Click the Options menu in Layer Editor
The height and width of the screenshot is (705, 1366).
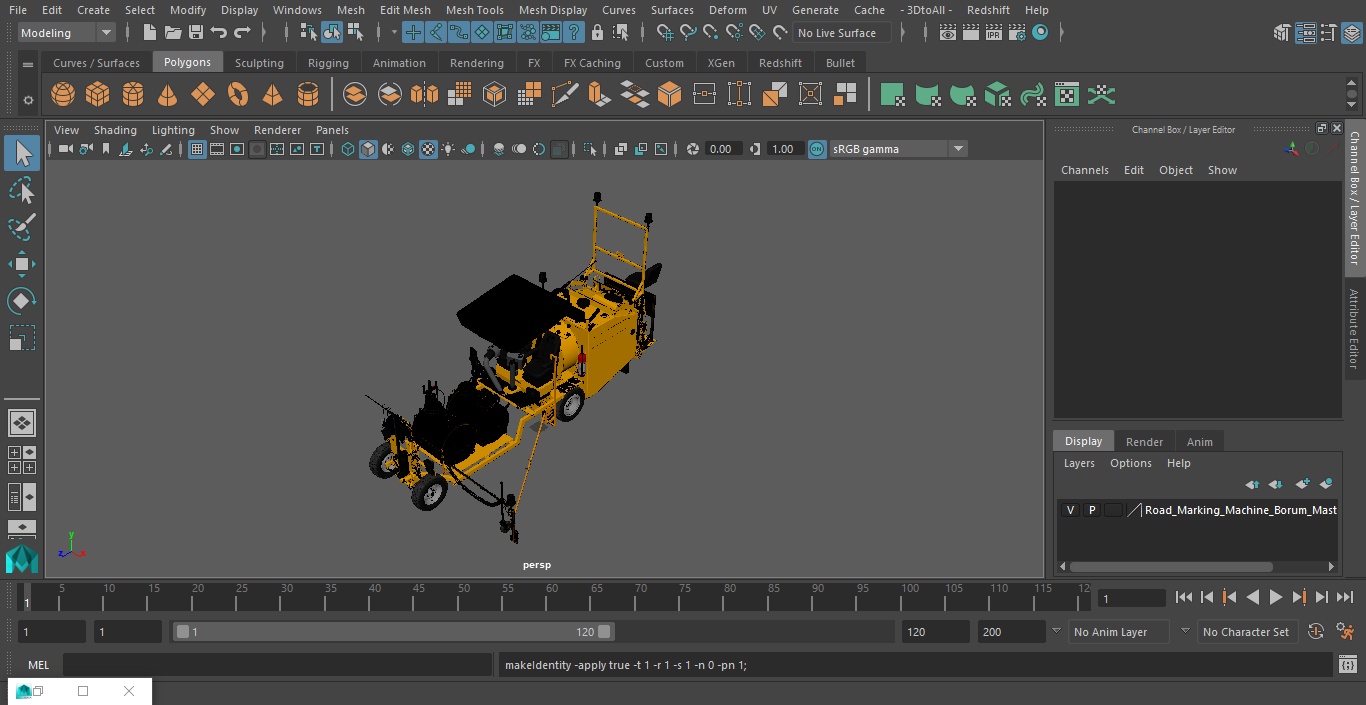1131,463
